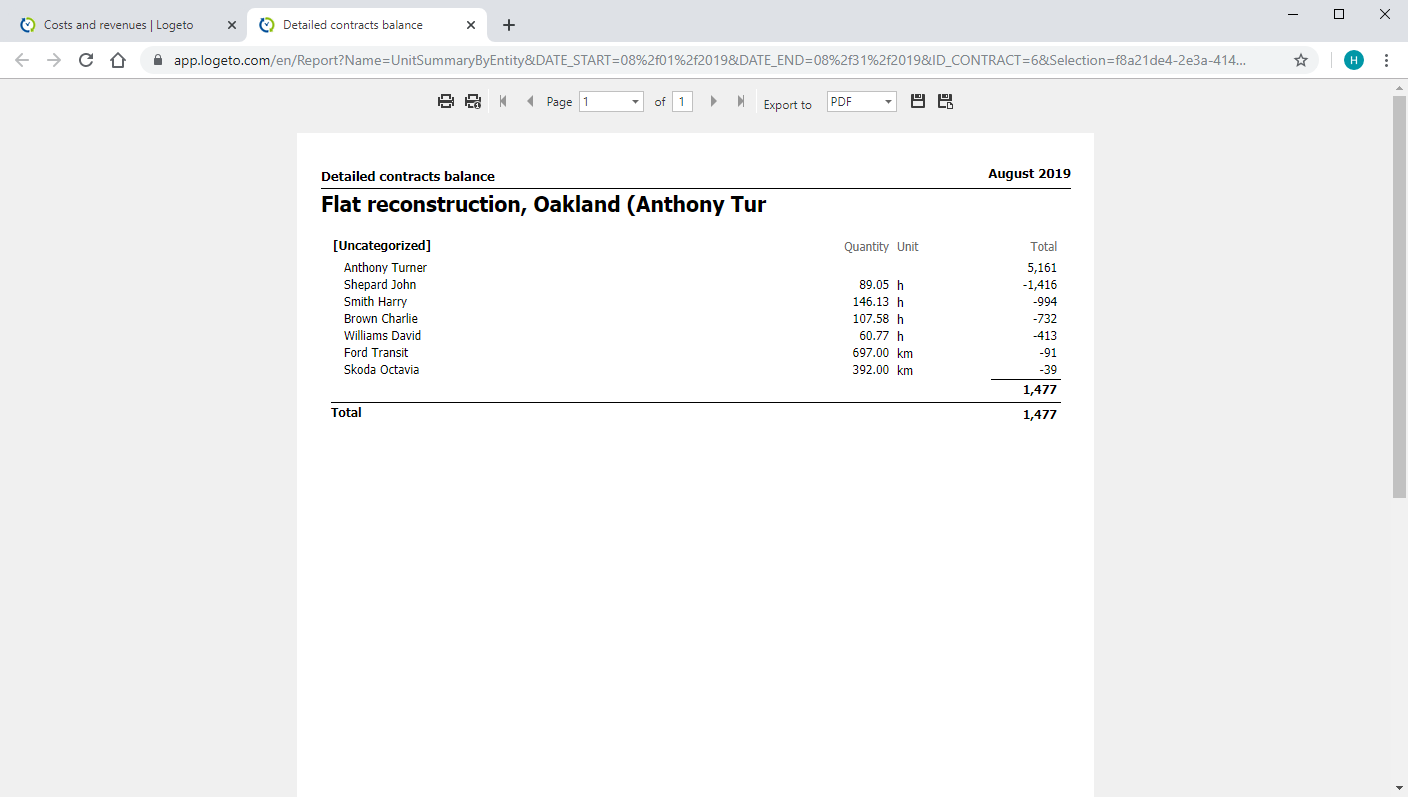This screenshot has height=797, width=1408.
Task: View site security lock information
Action: point(157,60)
